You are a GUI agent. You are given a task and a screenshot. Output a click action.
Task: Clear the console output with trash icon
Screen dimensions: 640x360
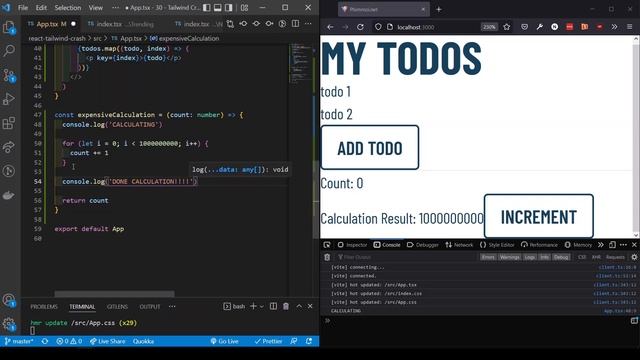pyautogui.click(x=327, y=257)
